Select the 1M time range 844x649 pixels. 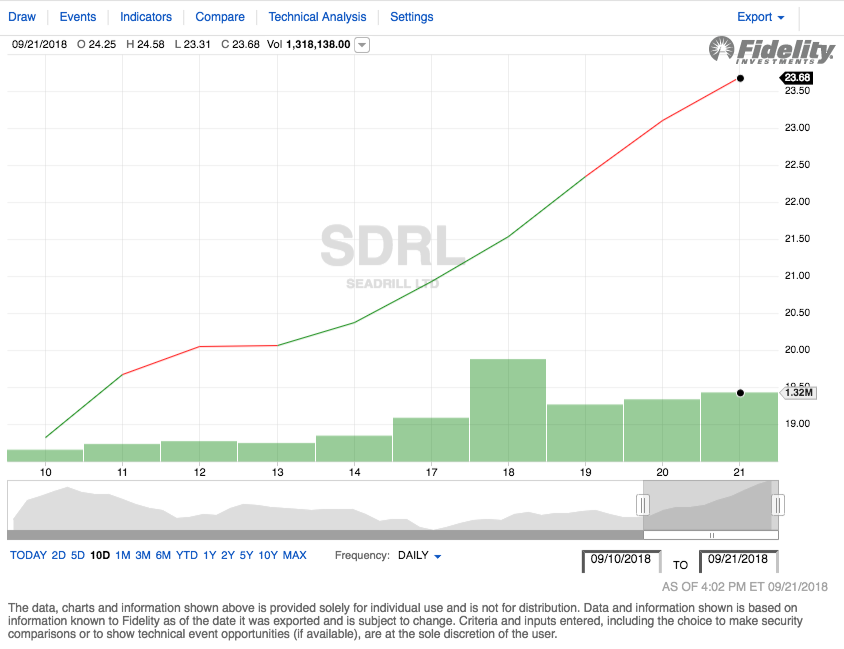click(123, 555)
